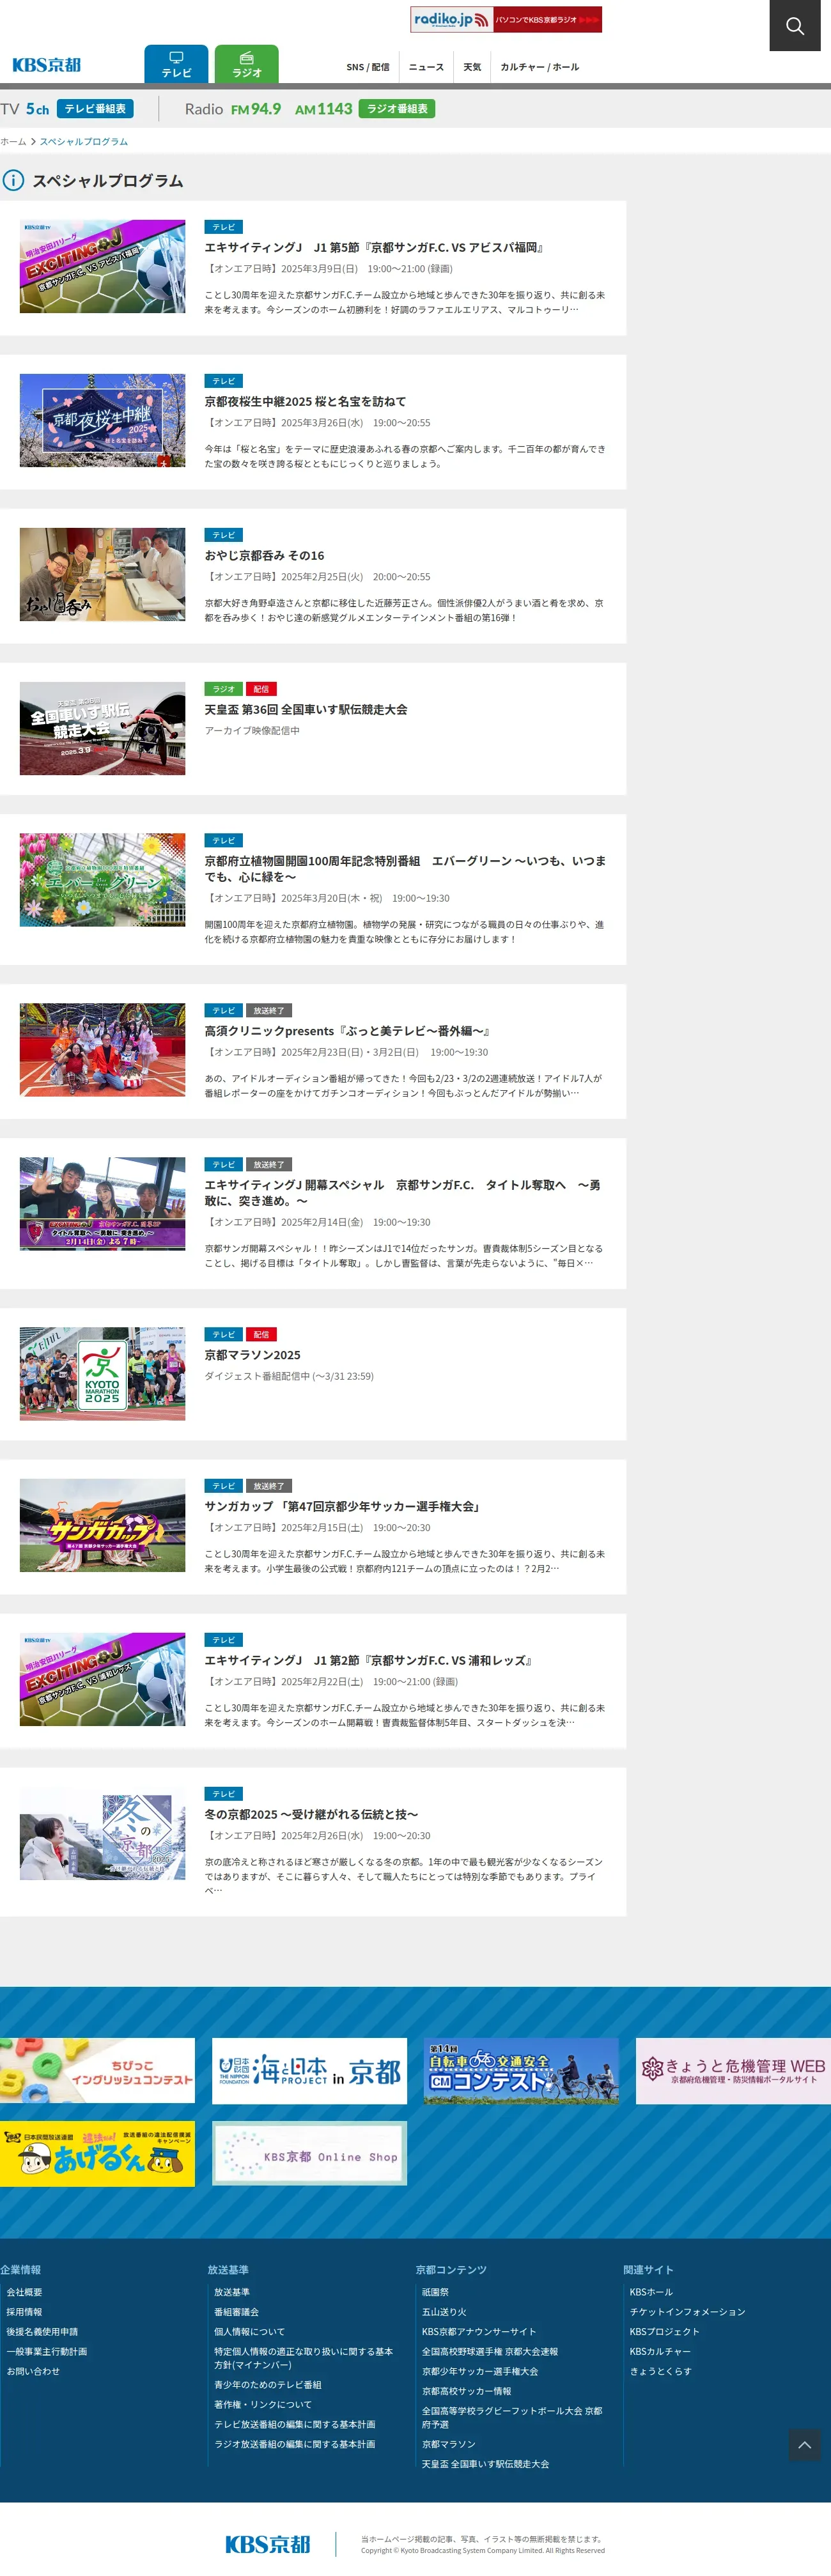This screenshot has width=831, height=2576.
Task: Open the ラジオ番組表 button
Action: (397, 109)
